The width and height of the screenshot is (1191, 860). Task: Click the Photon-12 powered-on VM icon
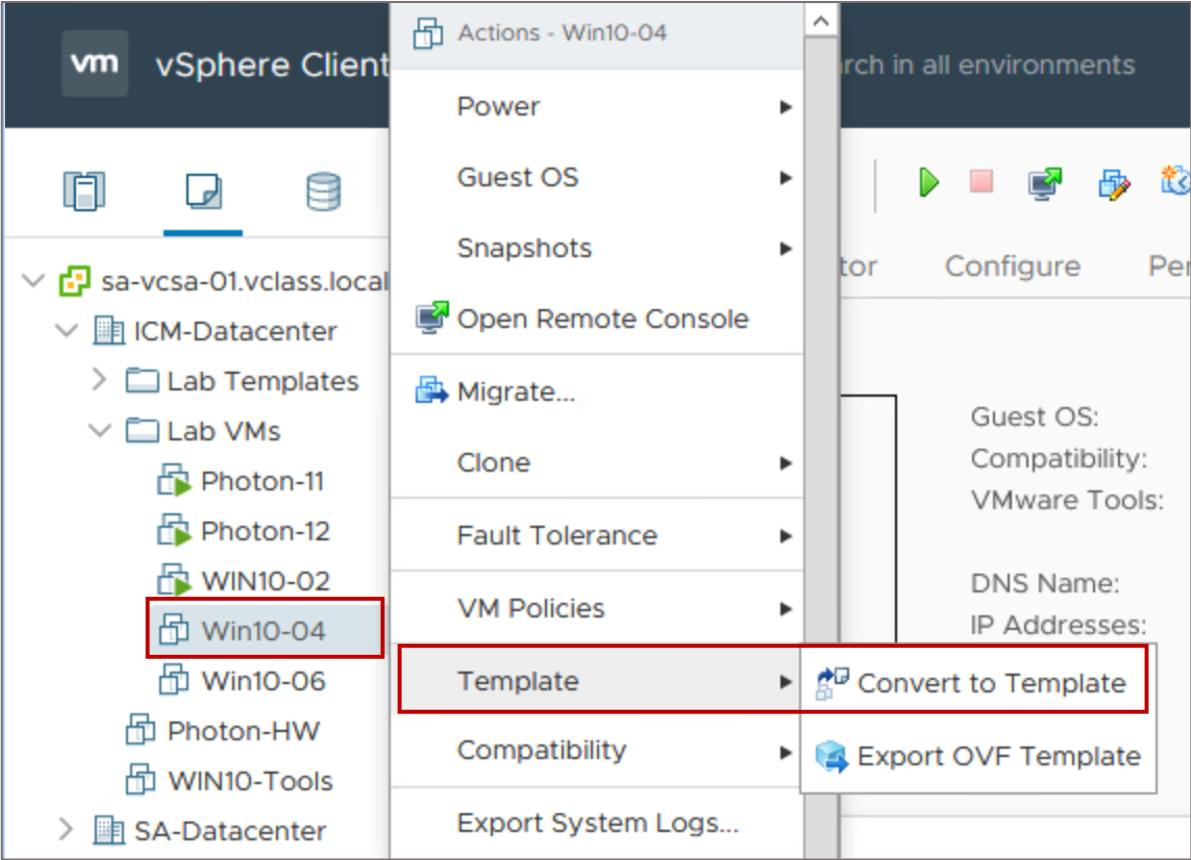point(174,531)
